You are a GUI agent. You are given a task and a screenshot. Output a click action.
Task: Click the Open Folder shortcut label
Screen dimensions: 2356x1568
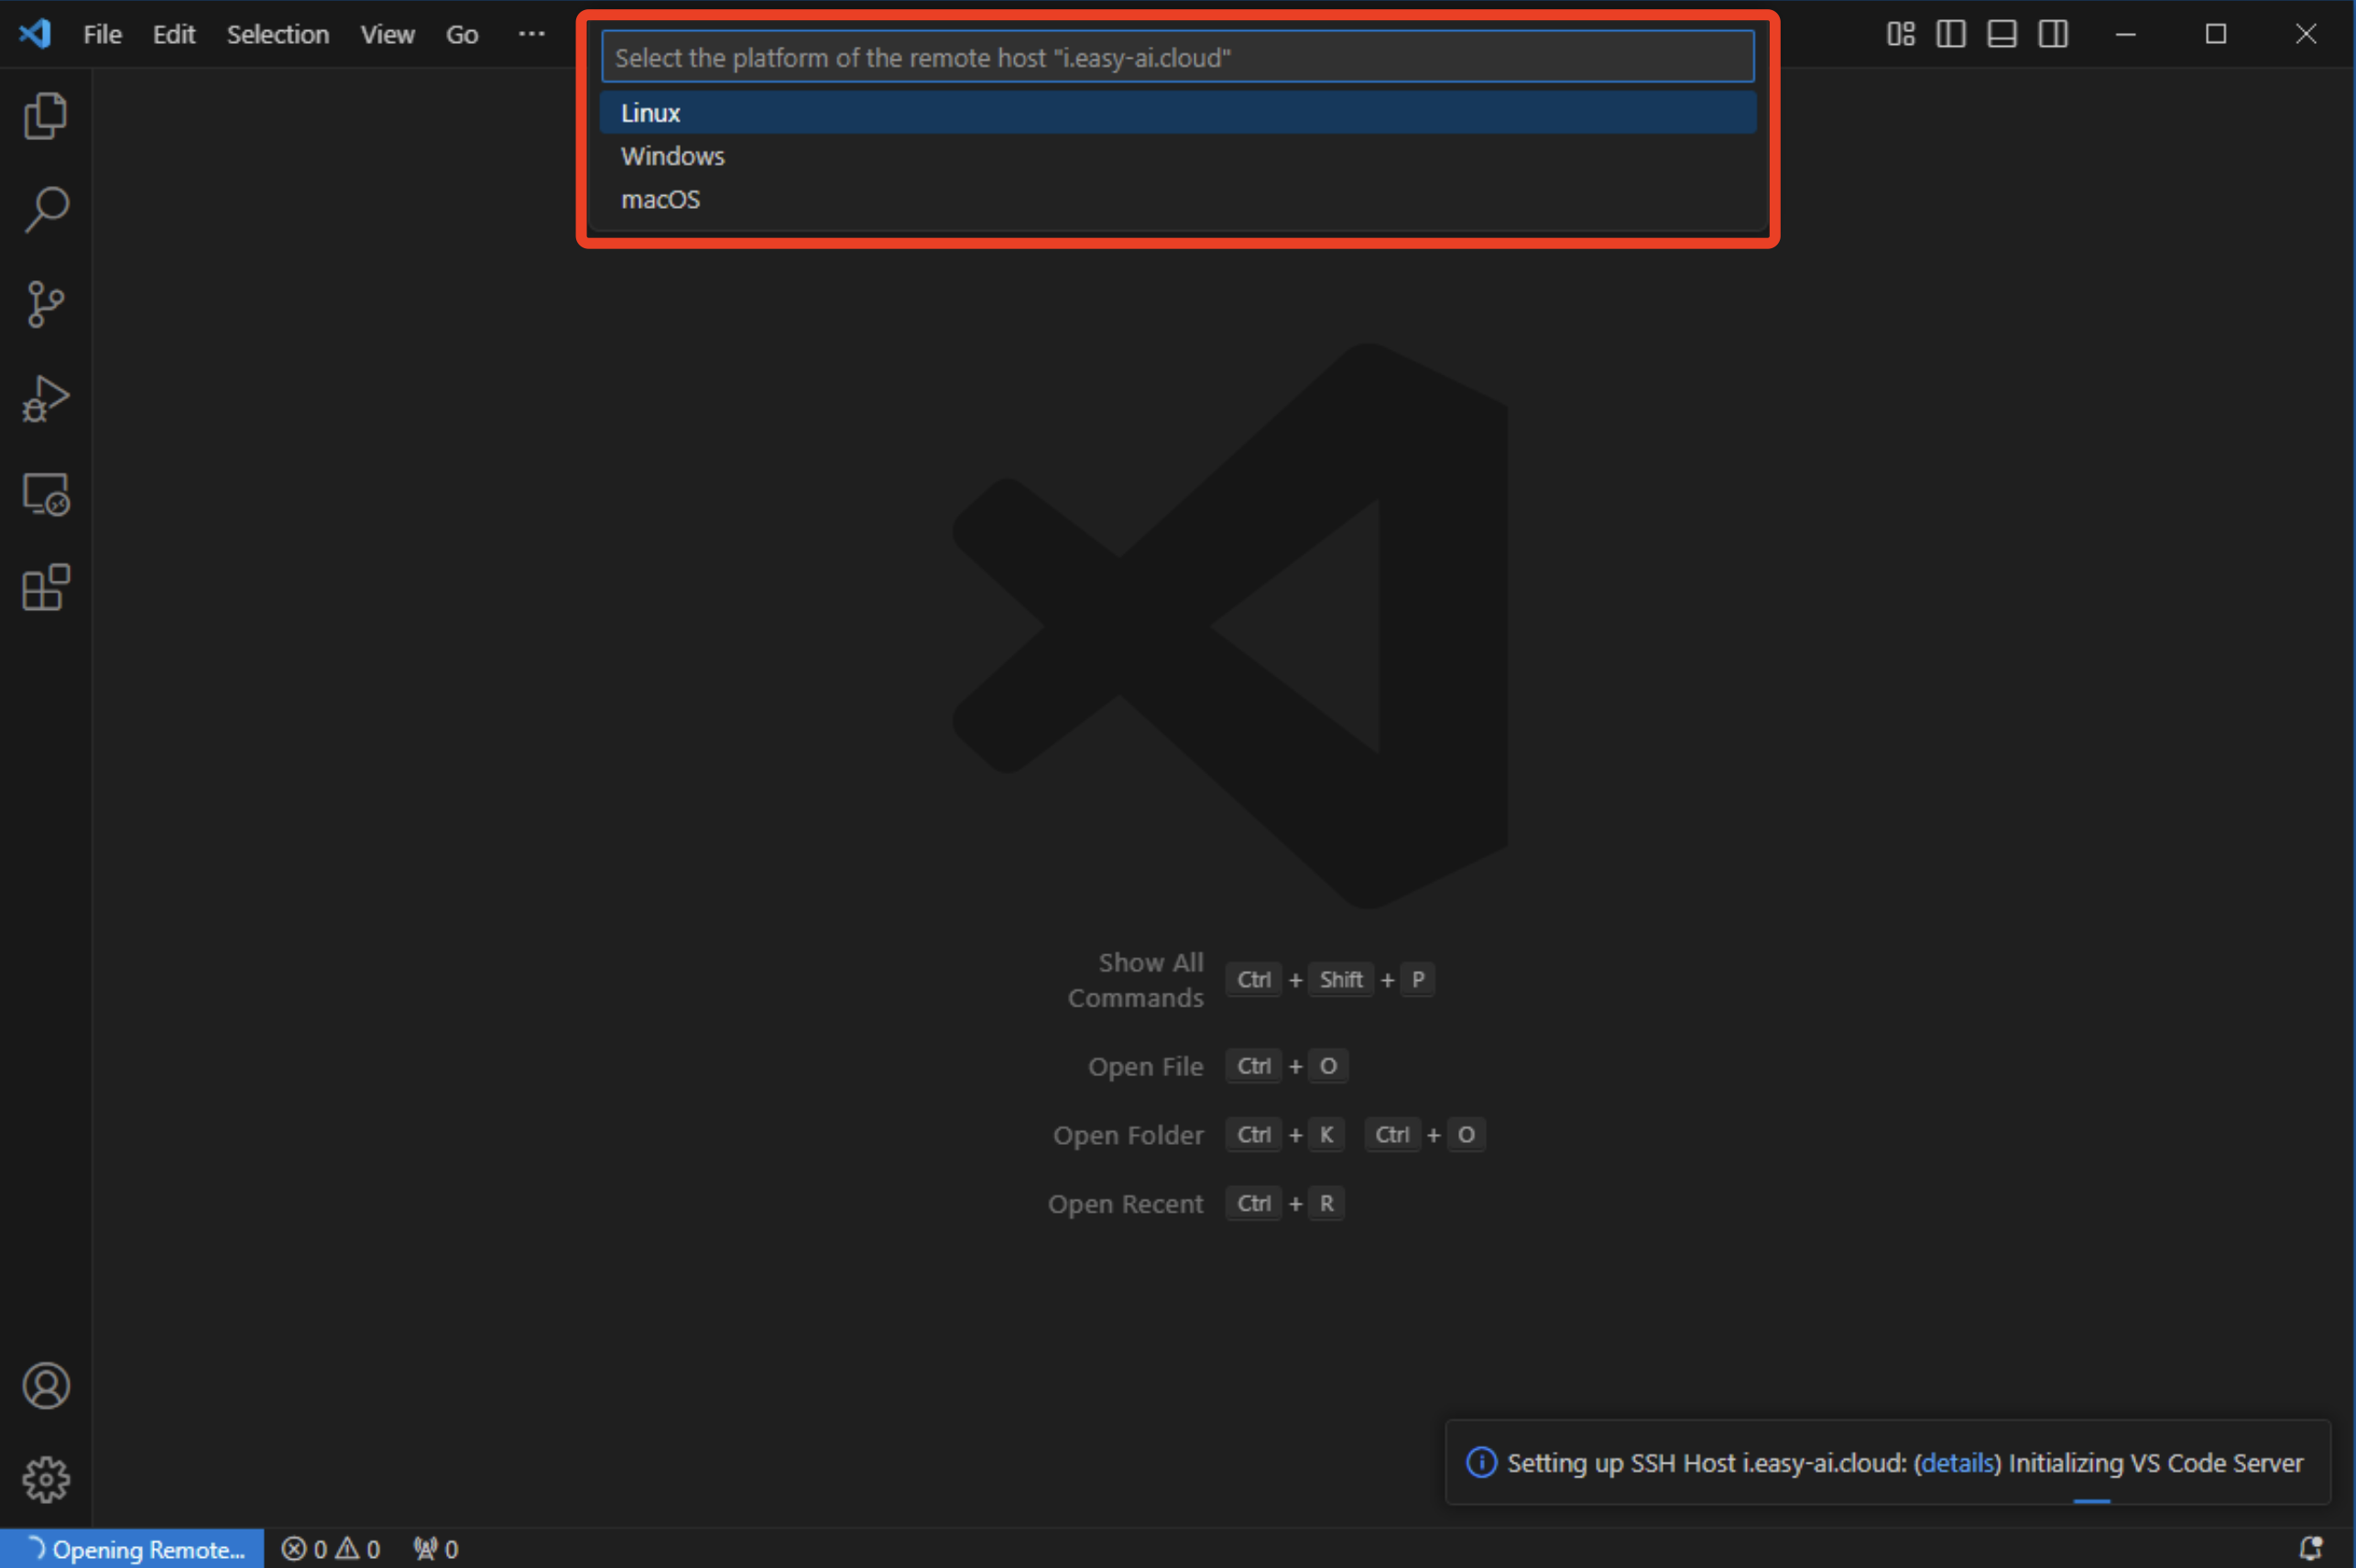1128,1136
